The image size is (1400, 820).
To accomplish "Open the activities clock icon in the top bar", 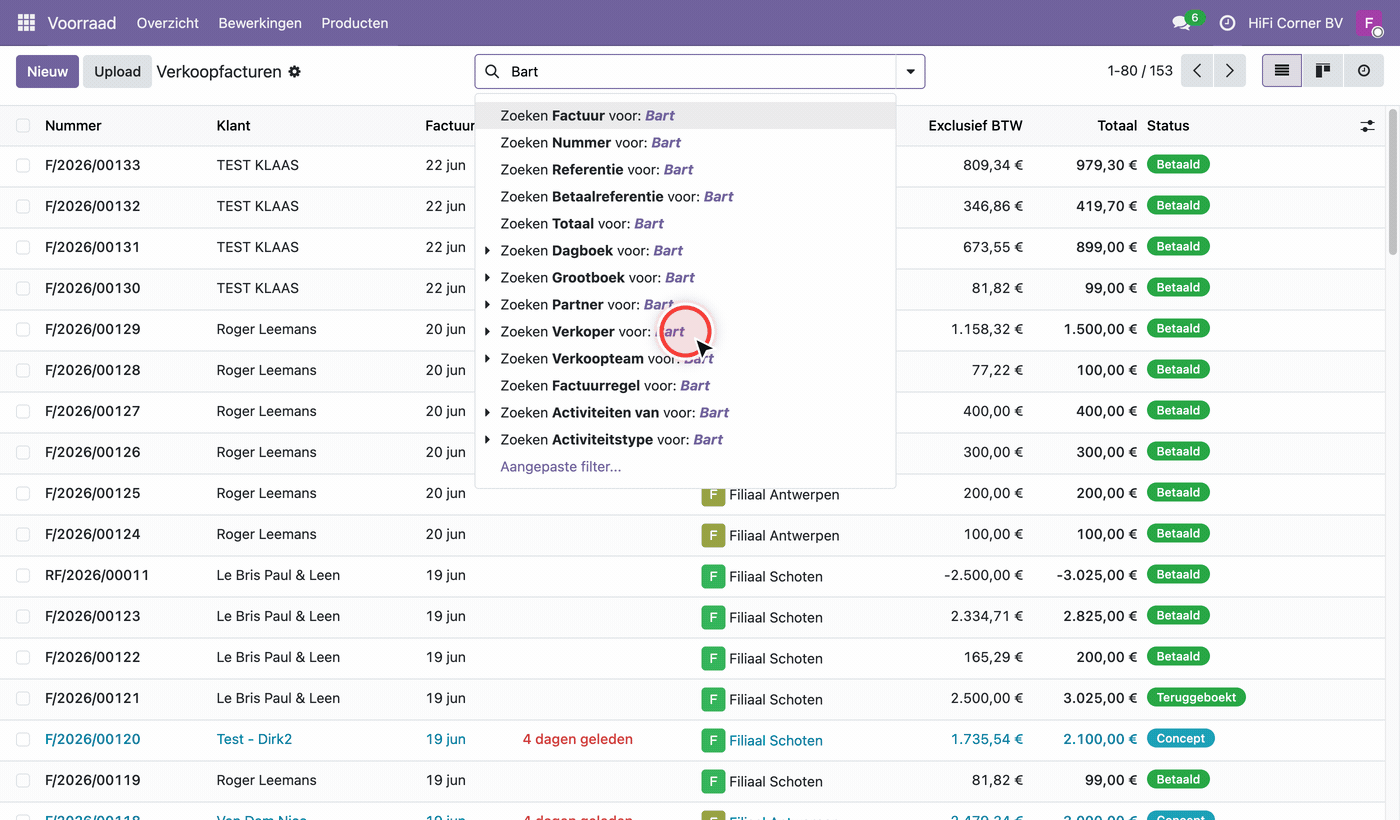I will [1227, 23].
